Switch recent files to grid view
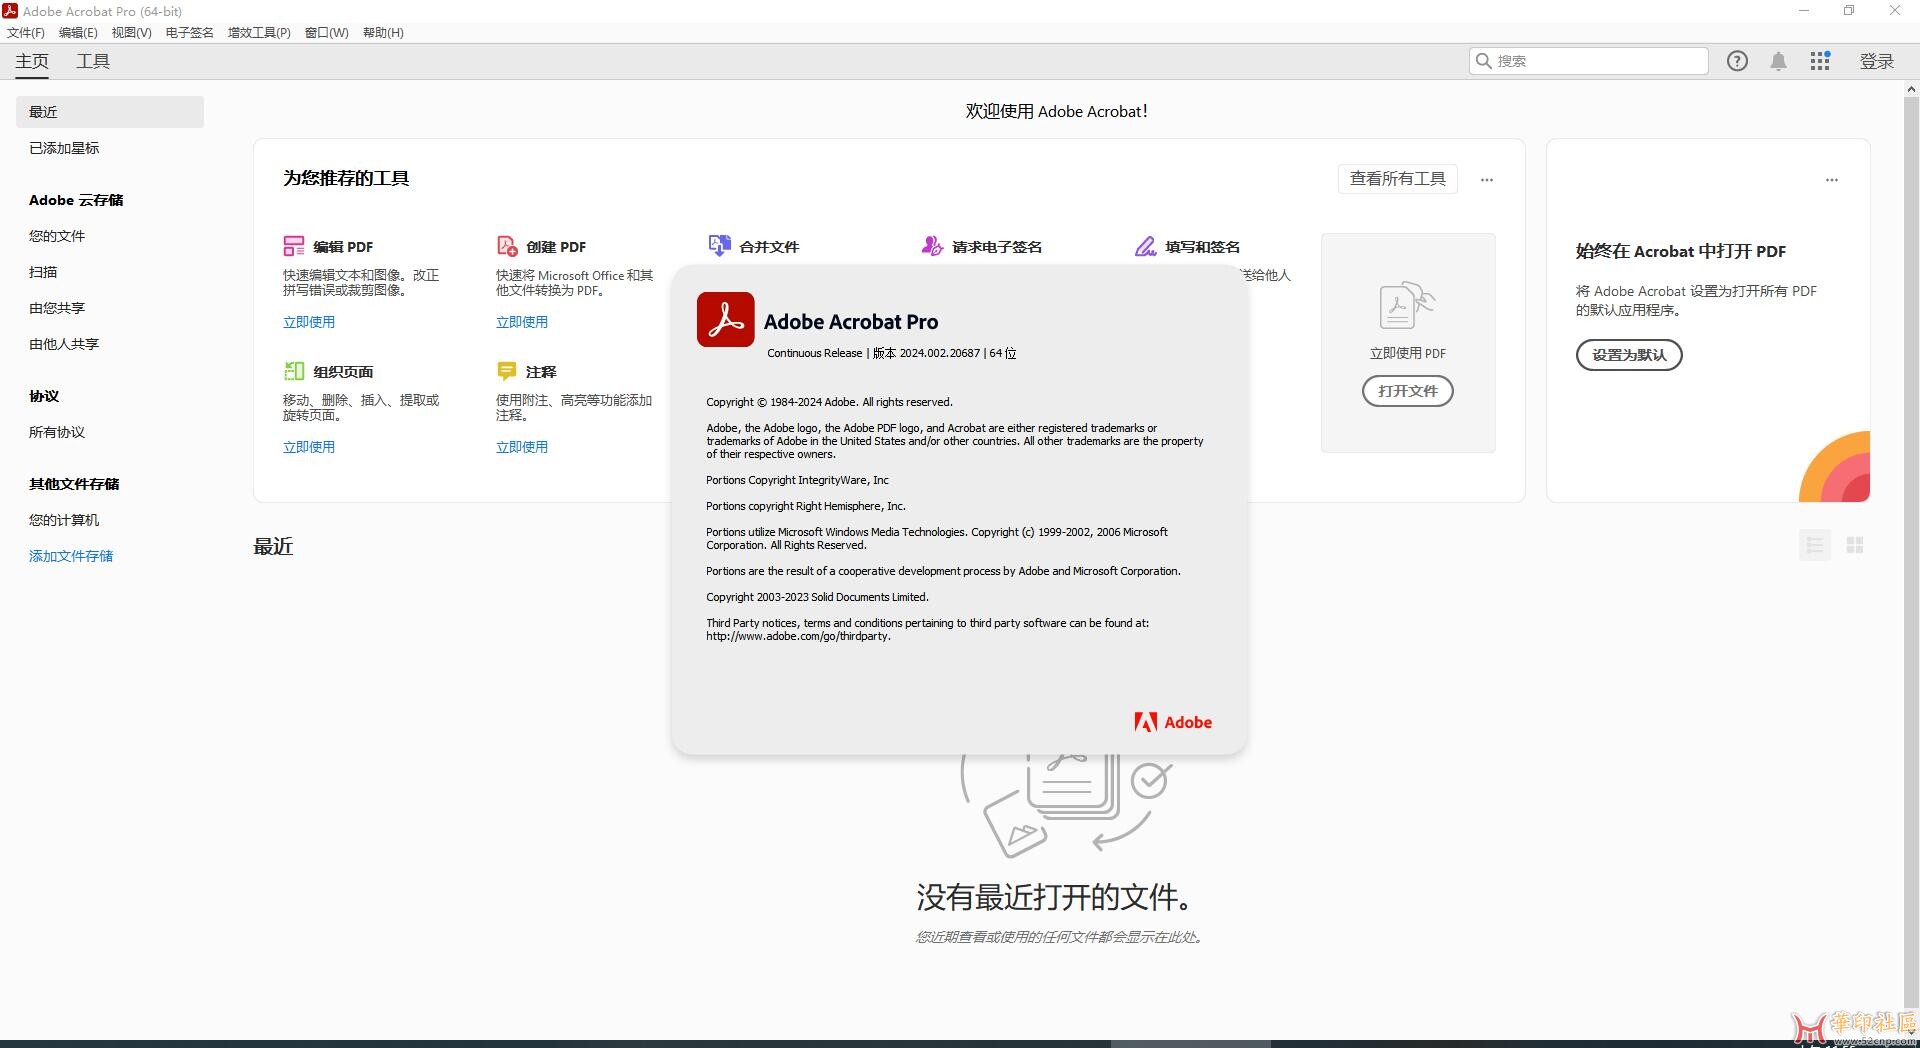The height and width of the screenshot is (1048, 1920). point(1855,545)
